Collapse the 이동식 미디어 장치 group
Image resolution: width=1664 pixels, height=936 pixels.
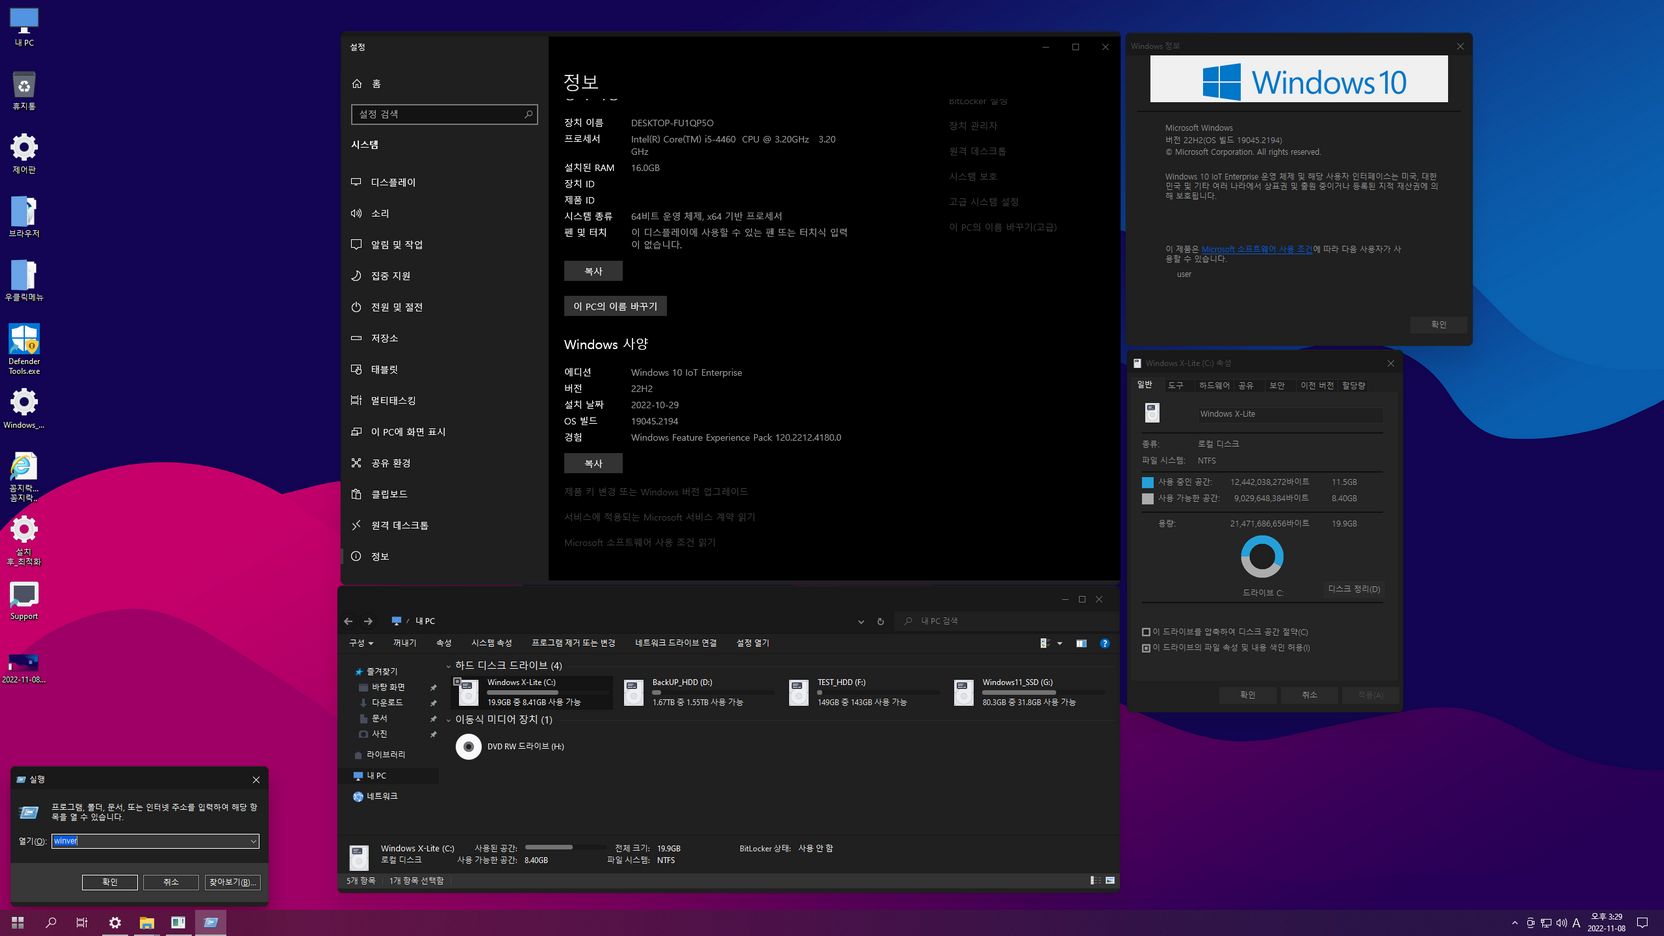(x=448, y=720)
